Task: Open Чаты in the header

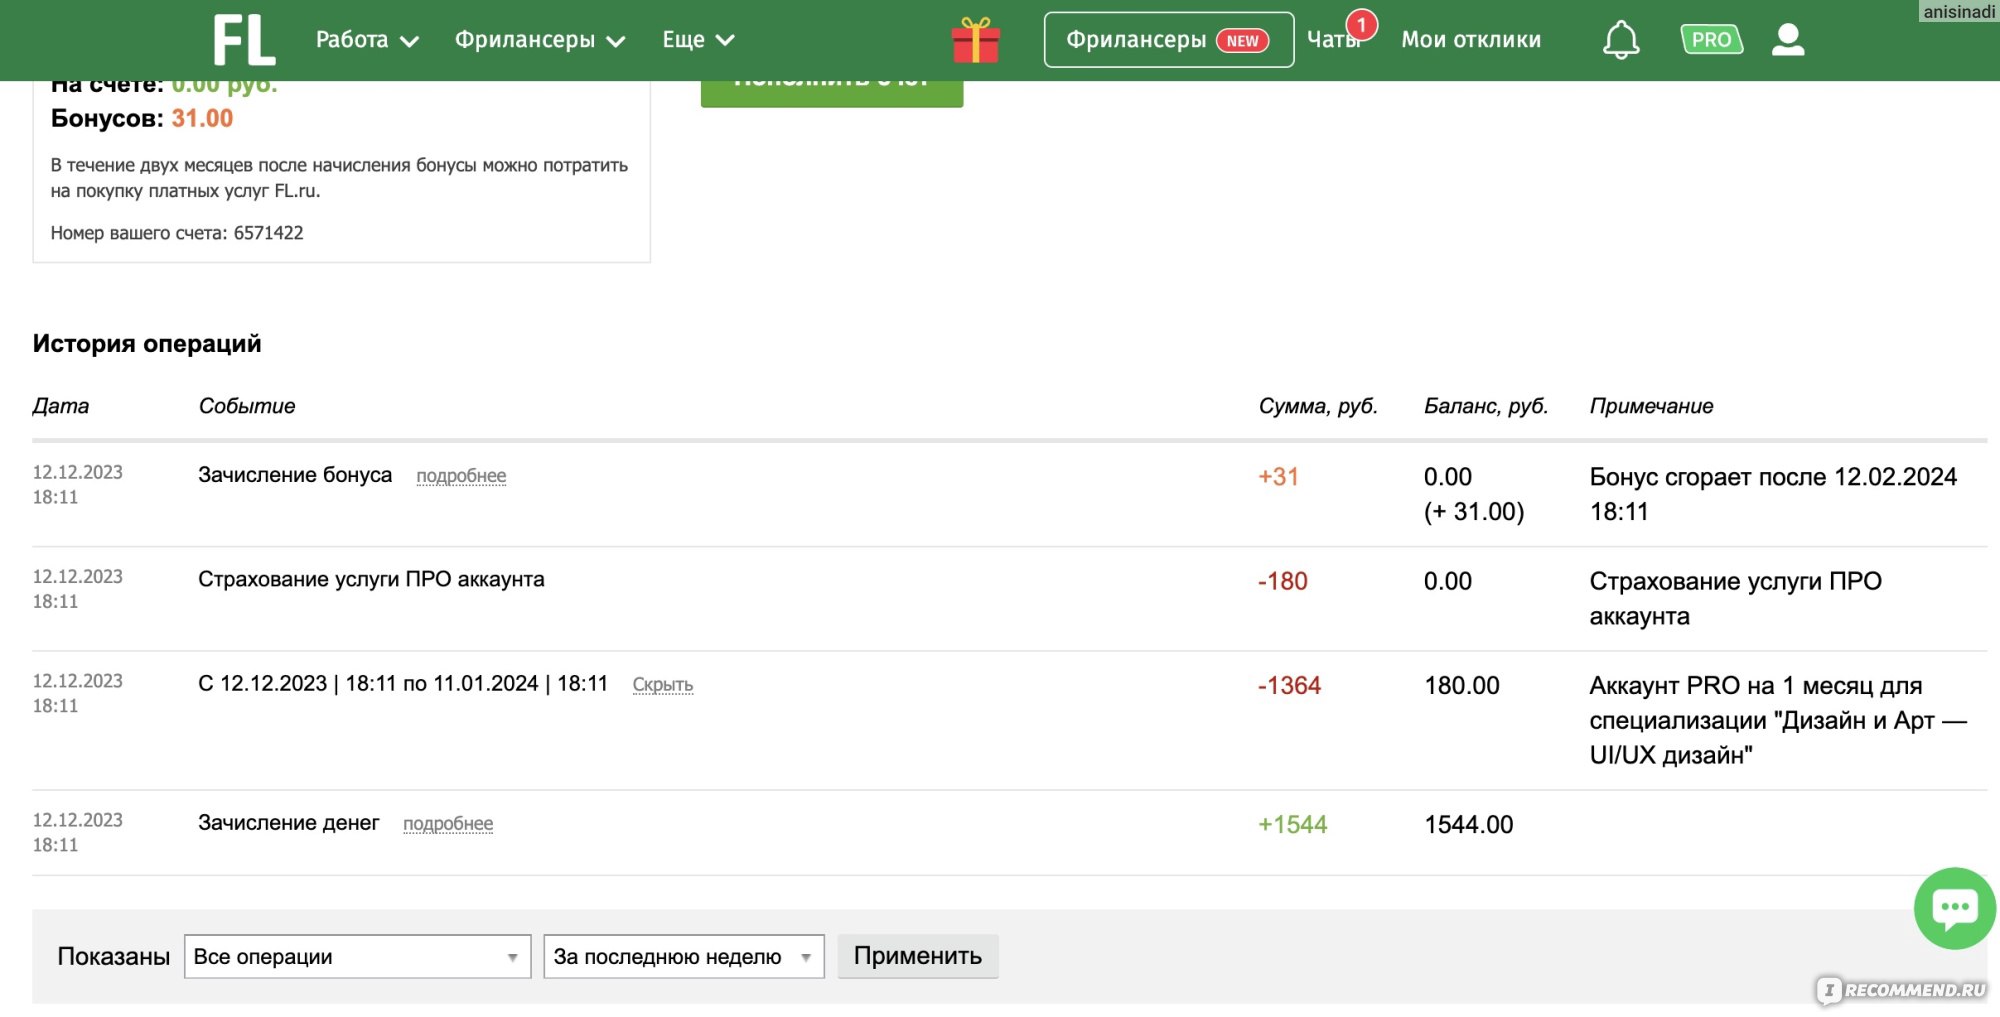Action: point(1333,40)
